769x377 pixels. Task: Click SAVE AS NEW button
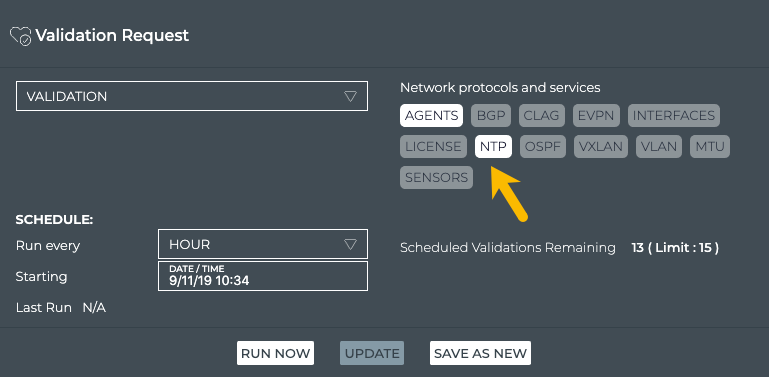point(481,353)
